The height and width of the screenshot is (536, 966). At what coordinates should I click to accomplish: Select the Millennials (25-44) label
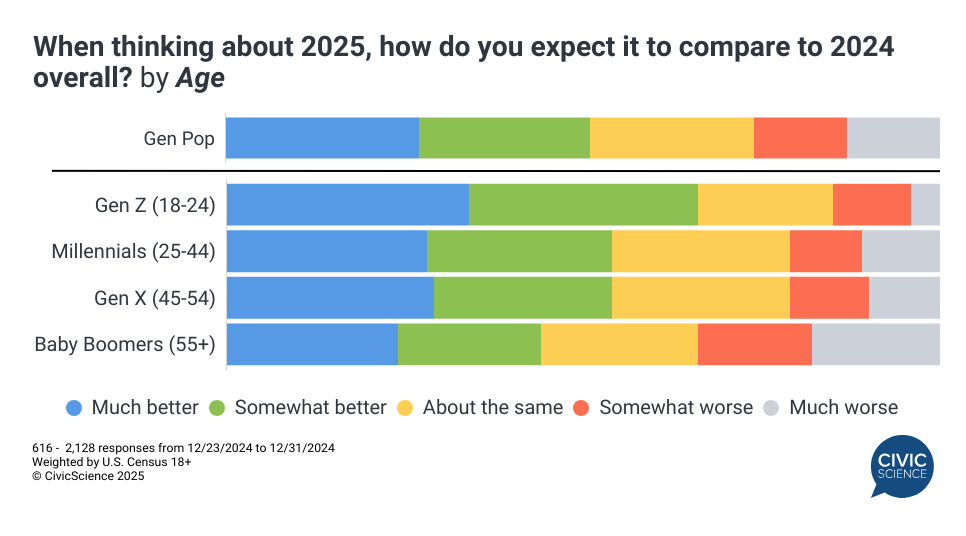(x=133, y=251)
